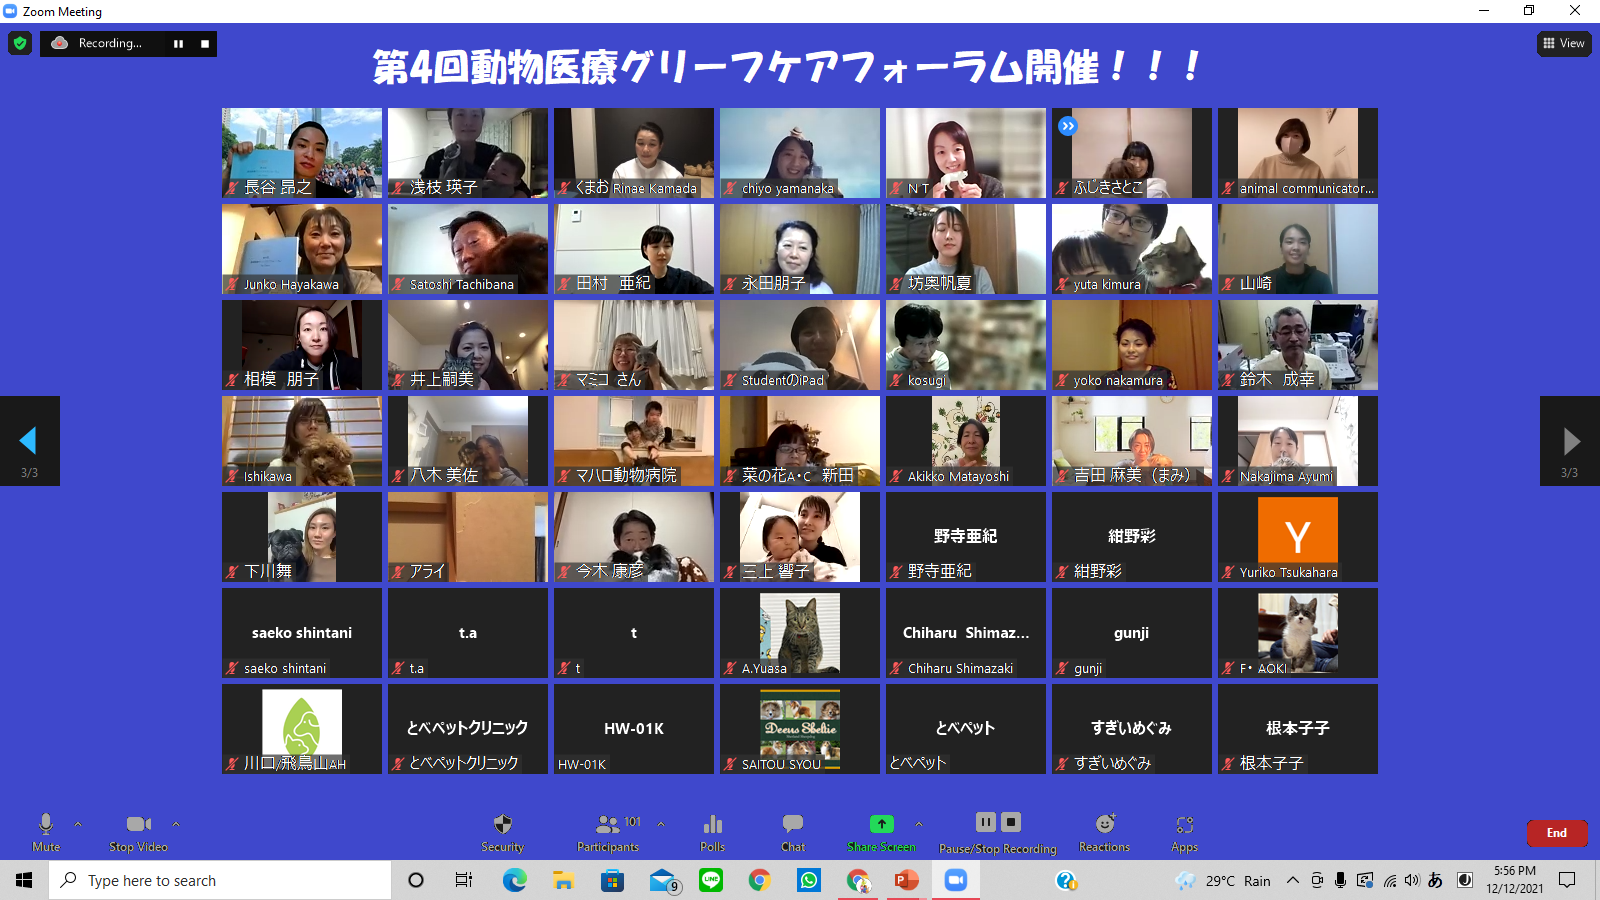This screenshot has height=900, width=1600.
Task: Expand audio options arrow beside Mute
Action: (x=78, y=824)
